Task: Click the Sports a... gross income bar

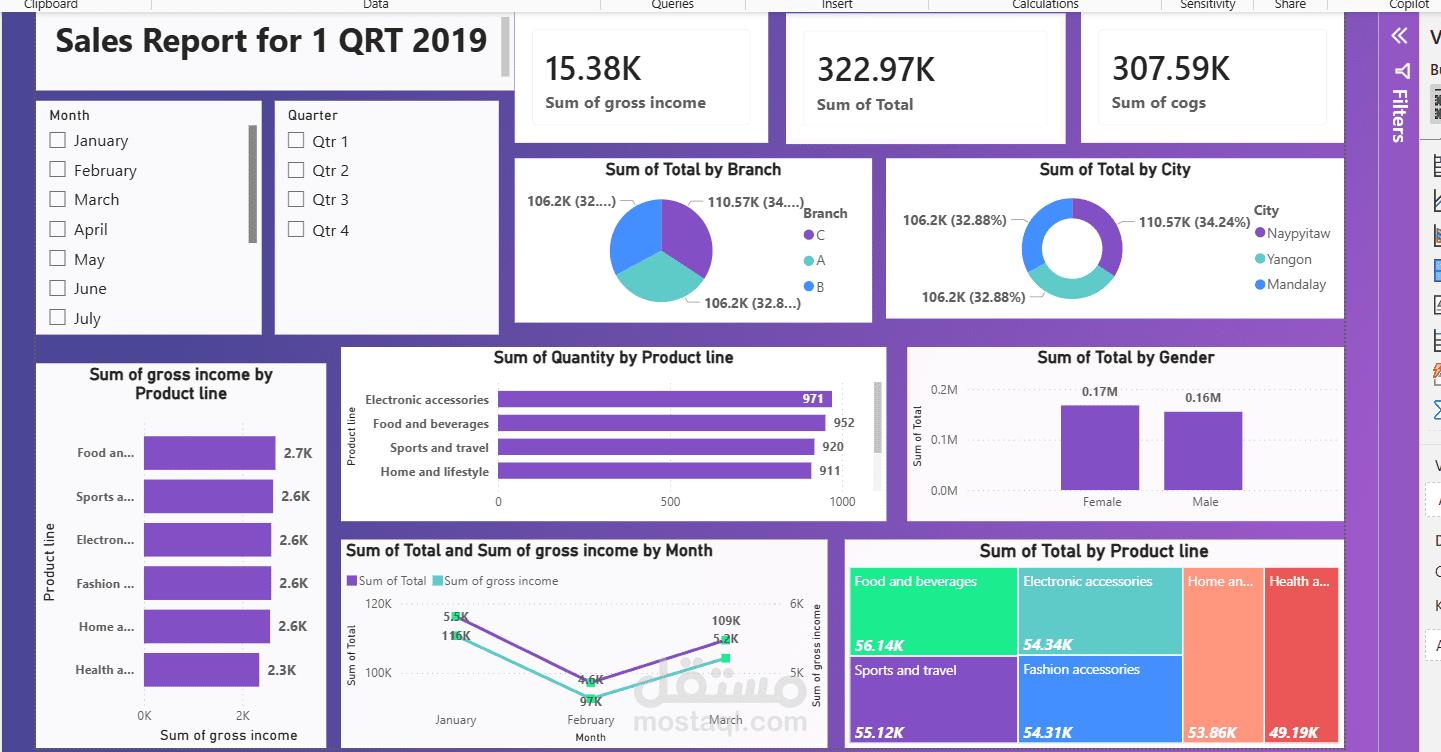Action: 208,496
